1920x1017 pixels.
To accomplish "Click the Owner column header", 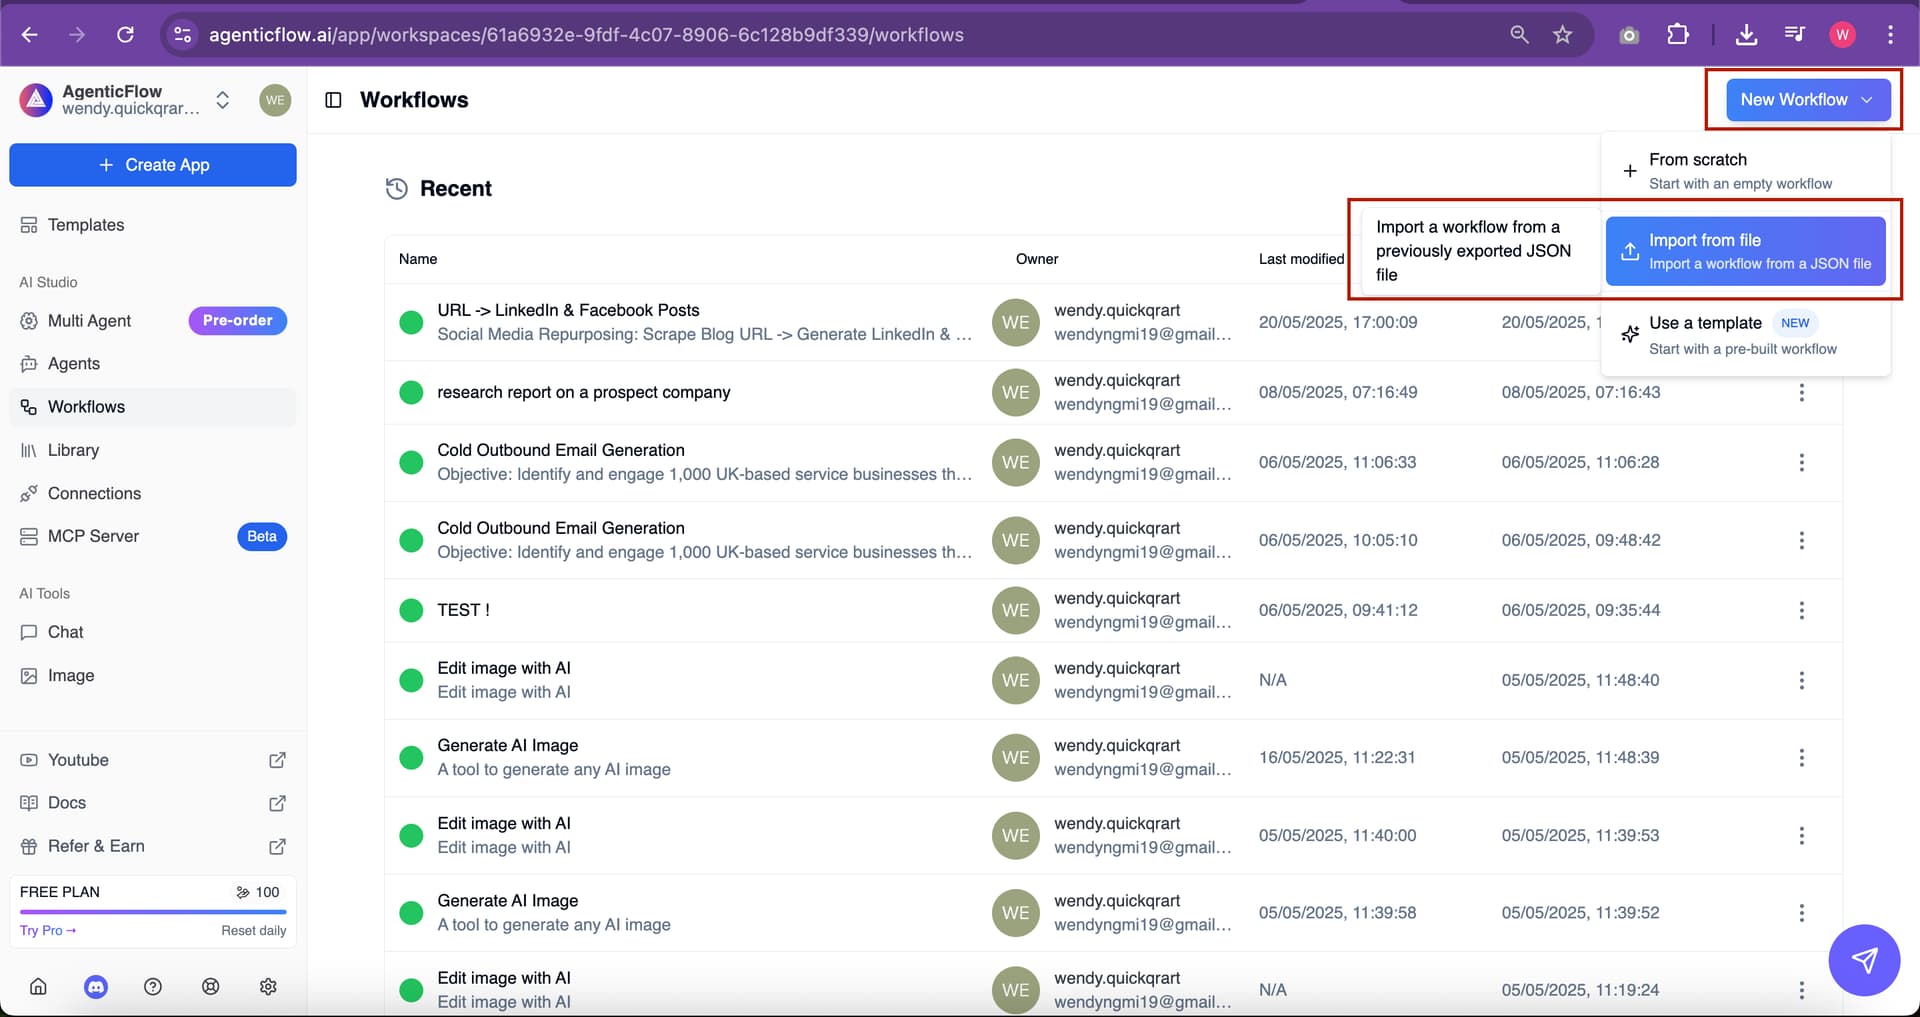I will click(x=1037, y=259).
